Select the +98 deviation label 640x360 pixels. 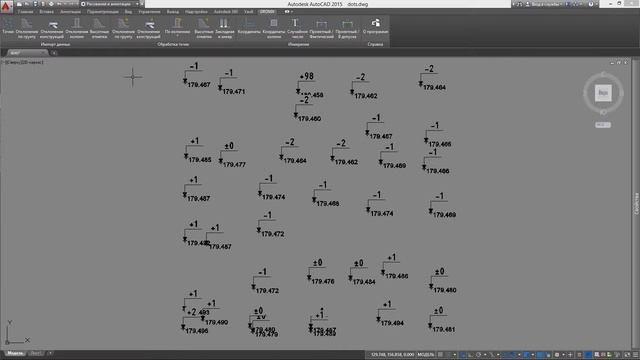[x=307, y=76]
